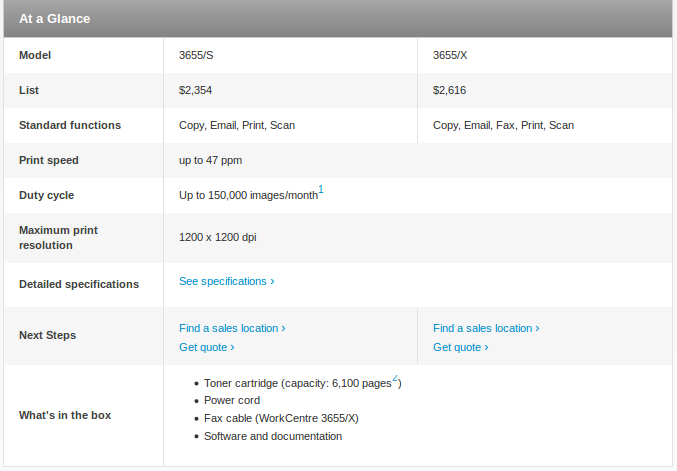Click the Standard functions label
Screen dimensions: 677x471
(x=70, y=125)
